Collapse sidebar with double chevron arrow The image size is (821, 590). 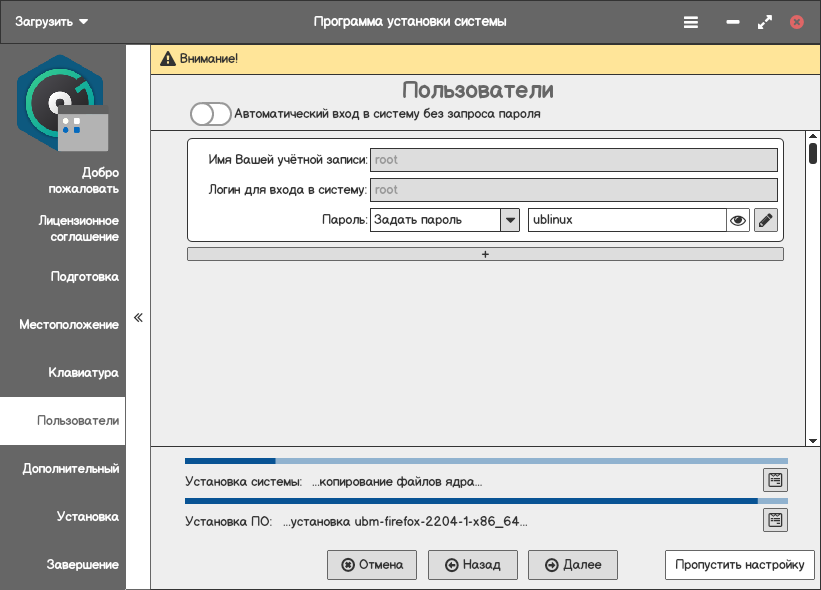coord(138,318)
